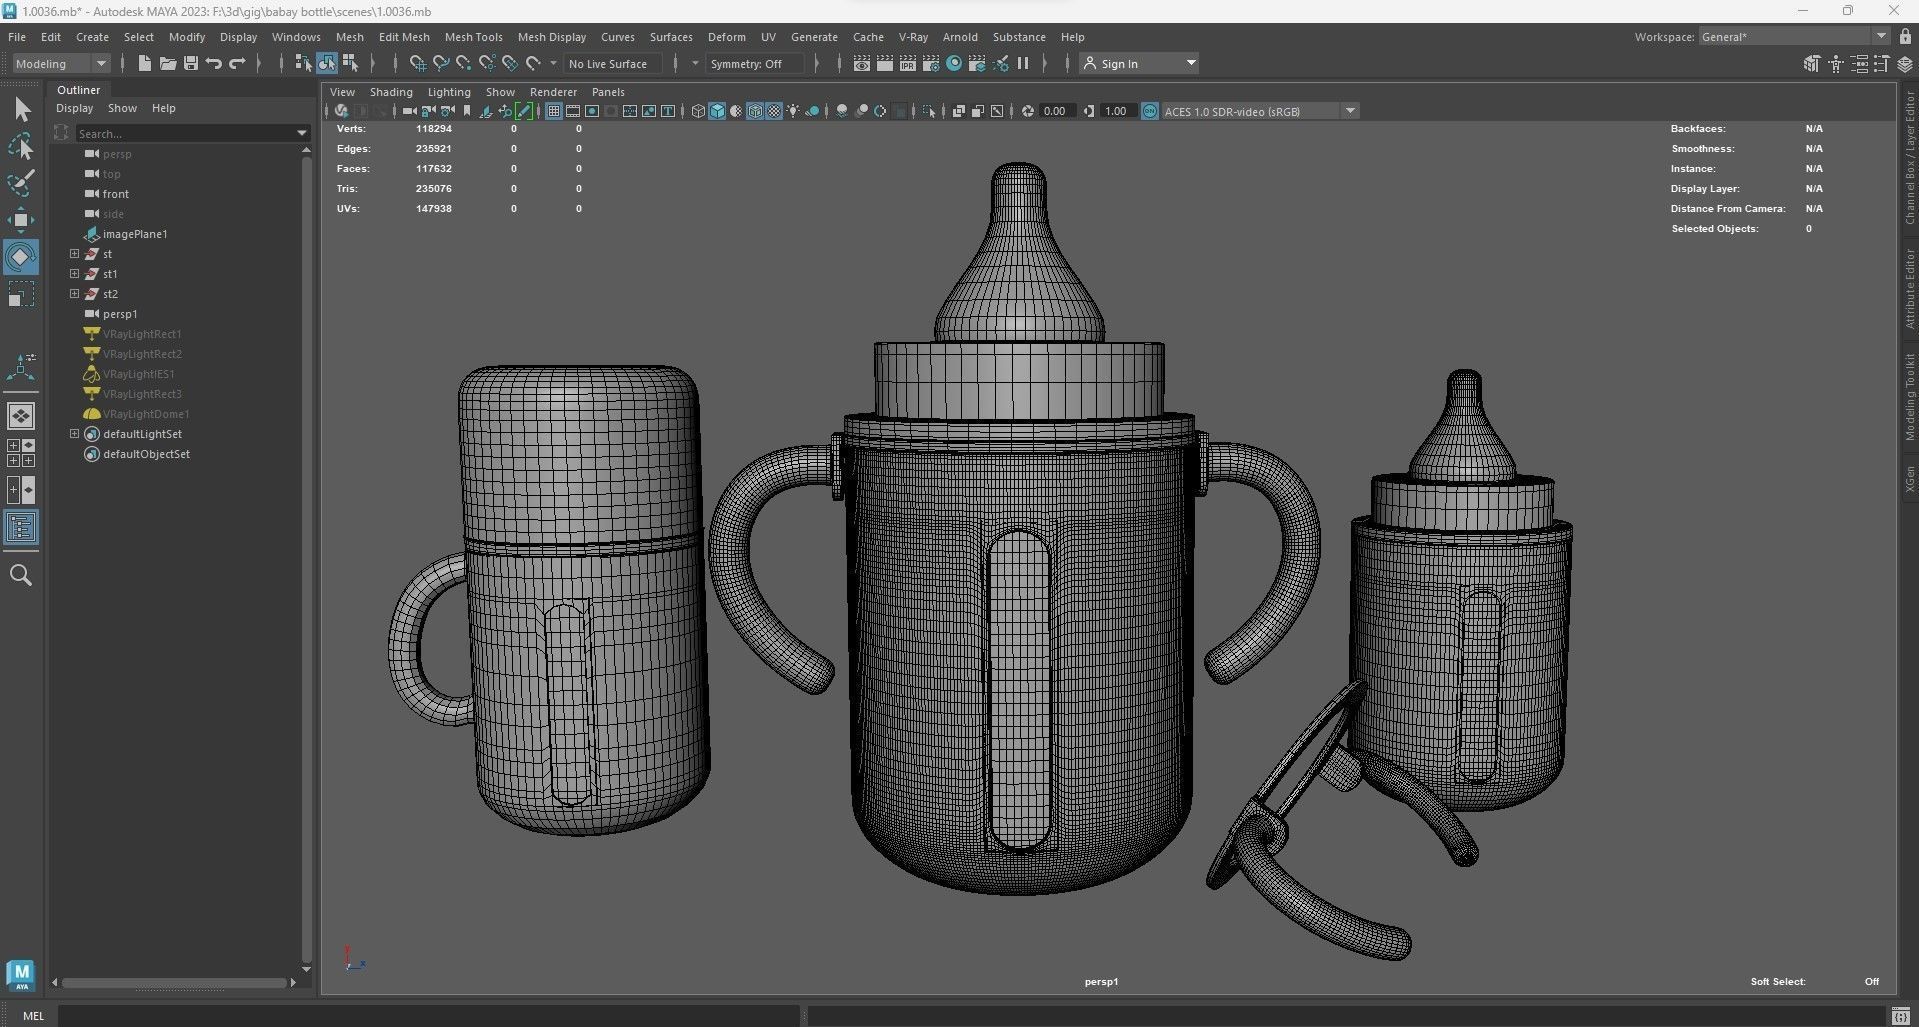Screen dimensions: 1919x1027
Task: Toggle wireframe shading in viewport toolbar
Action: click(x=698, y=111)
